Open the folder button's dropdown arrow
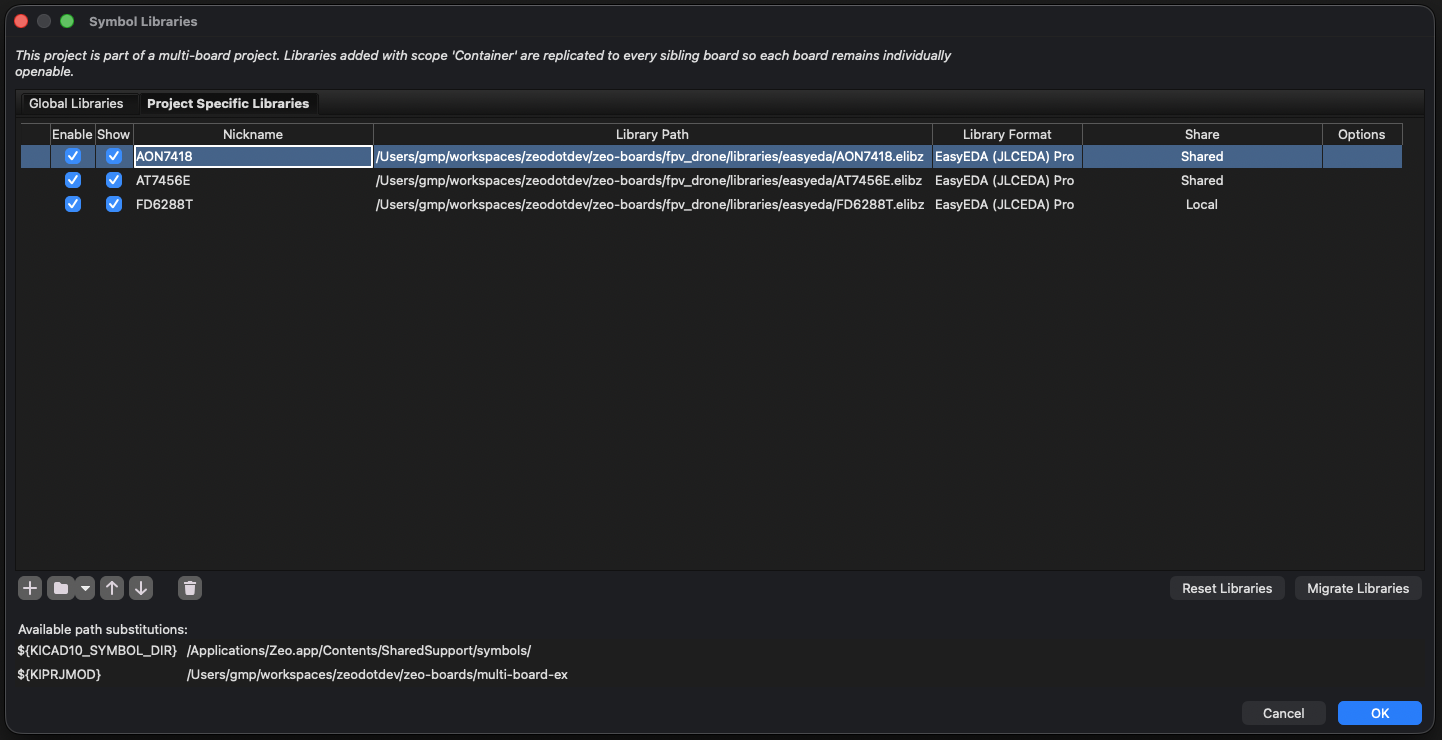This screenshot has width=1442, height=740. point(86,588)
